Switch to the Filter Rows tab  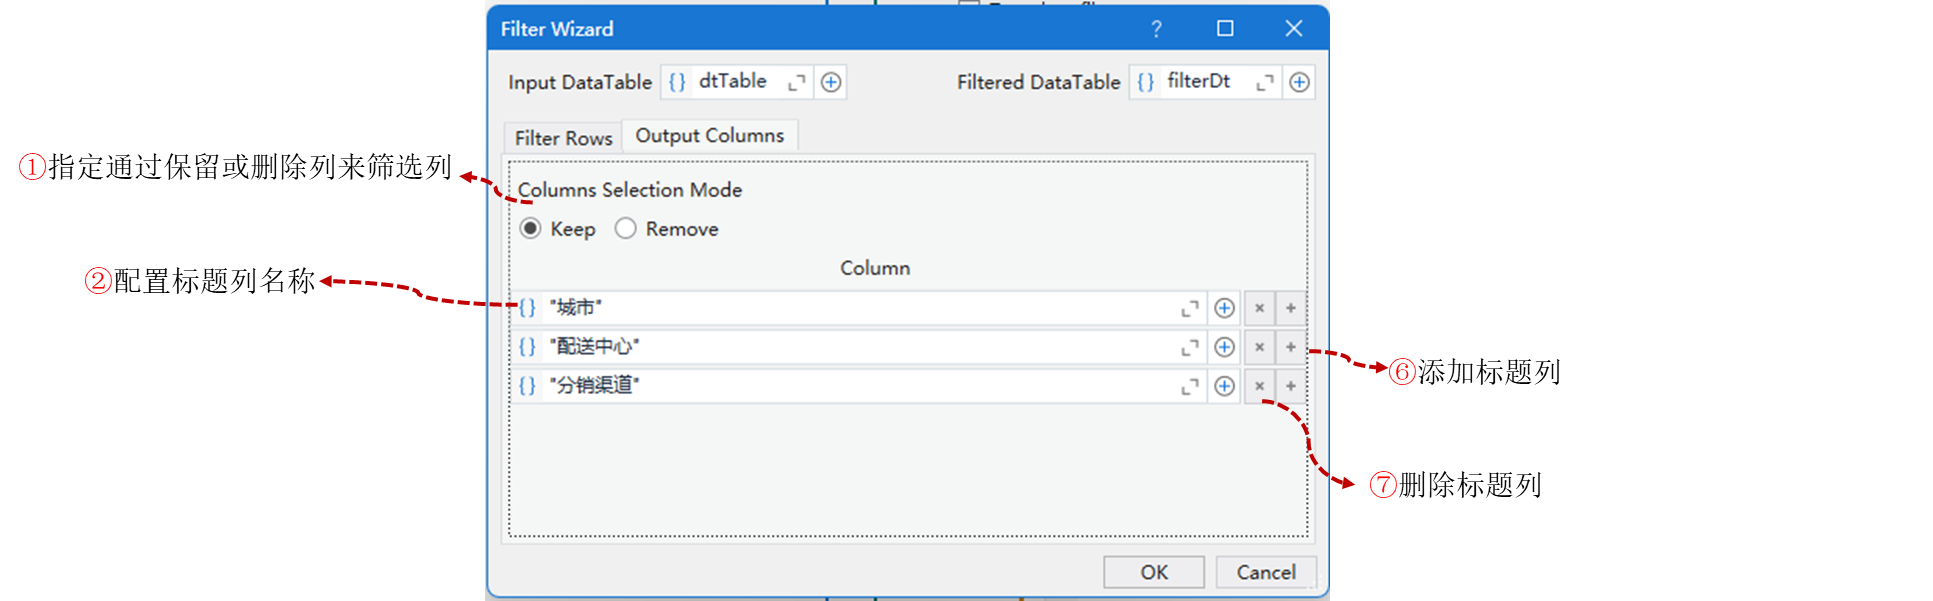(563, 138)
